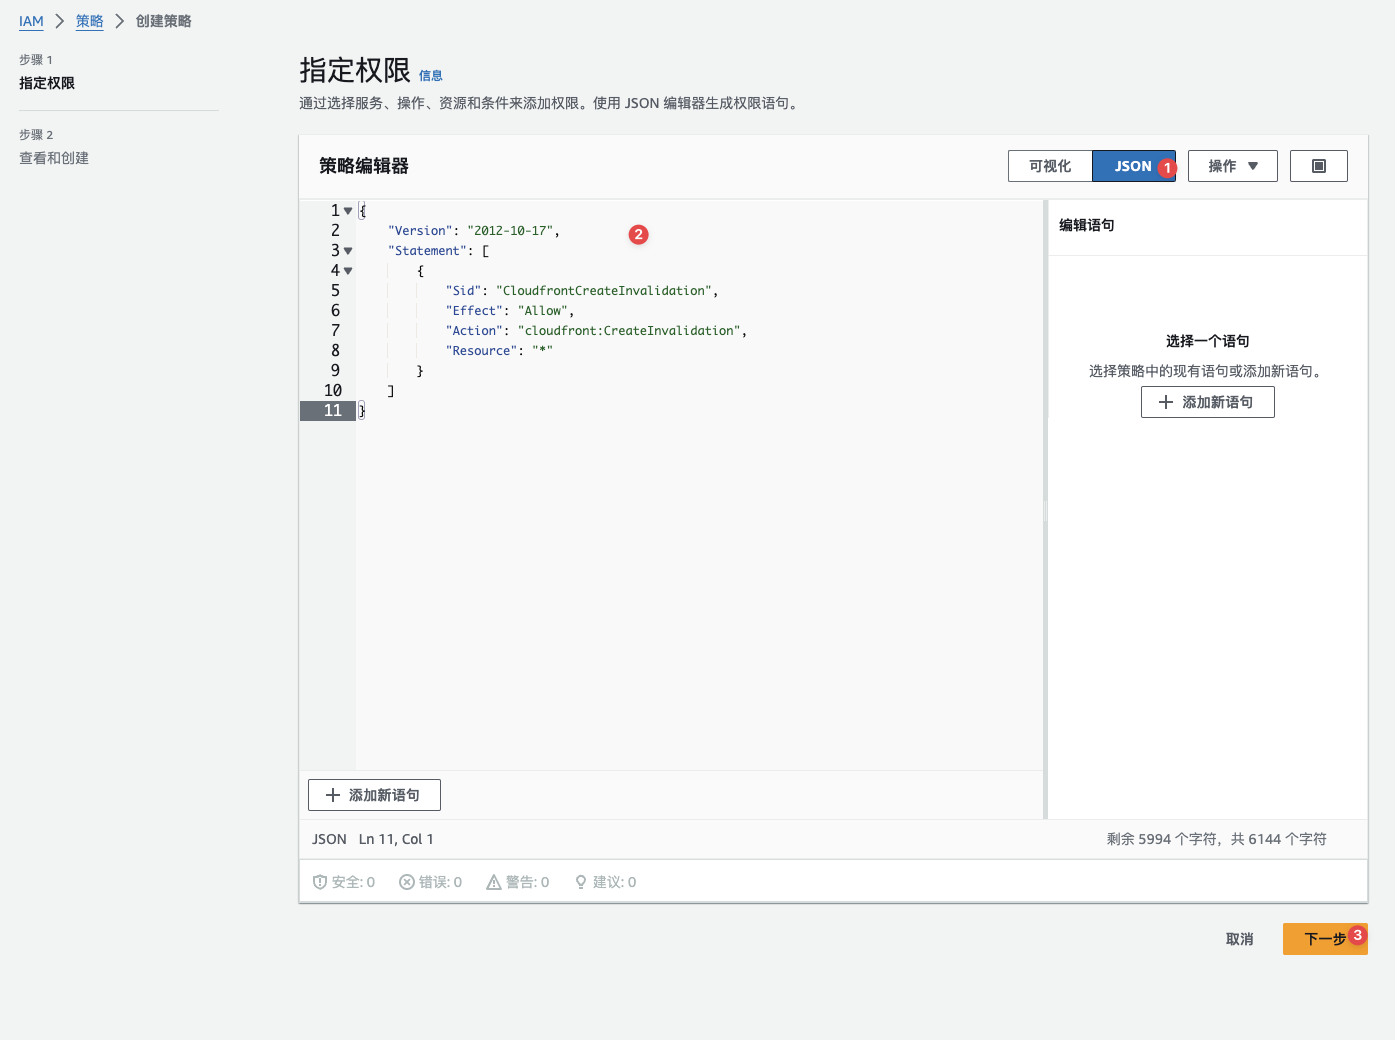Select step 1 指定权限 in sidebar
1395x1040 pixels.
point(47,83)
